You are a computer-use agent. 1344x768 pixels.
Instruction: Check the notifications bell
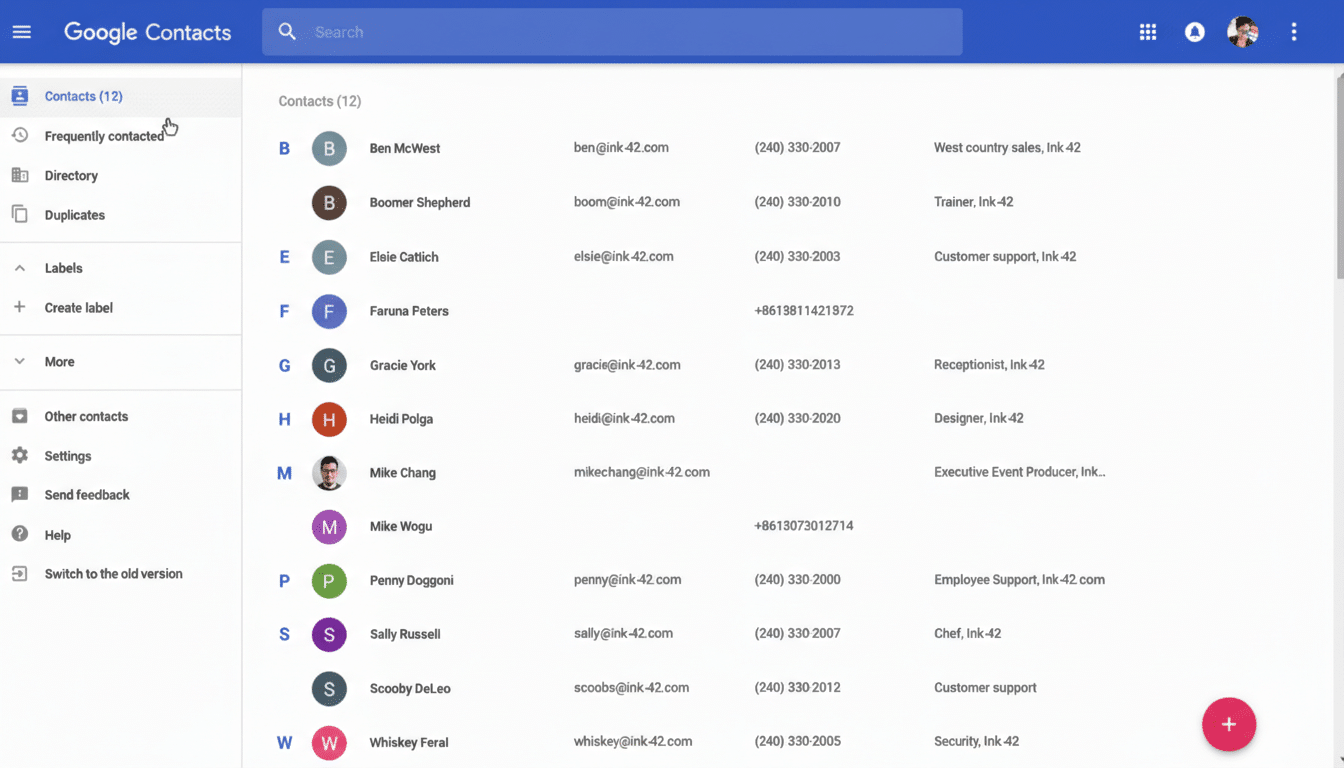(x=1194, y=31)
